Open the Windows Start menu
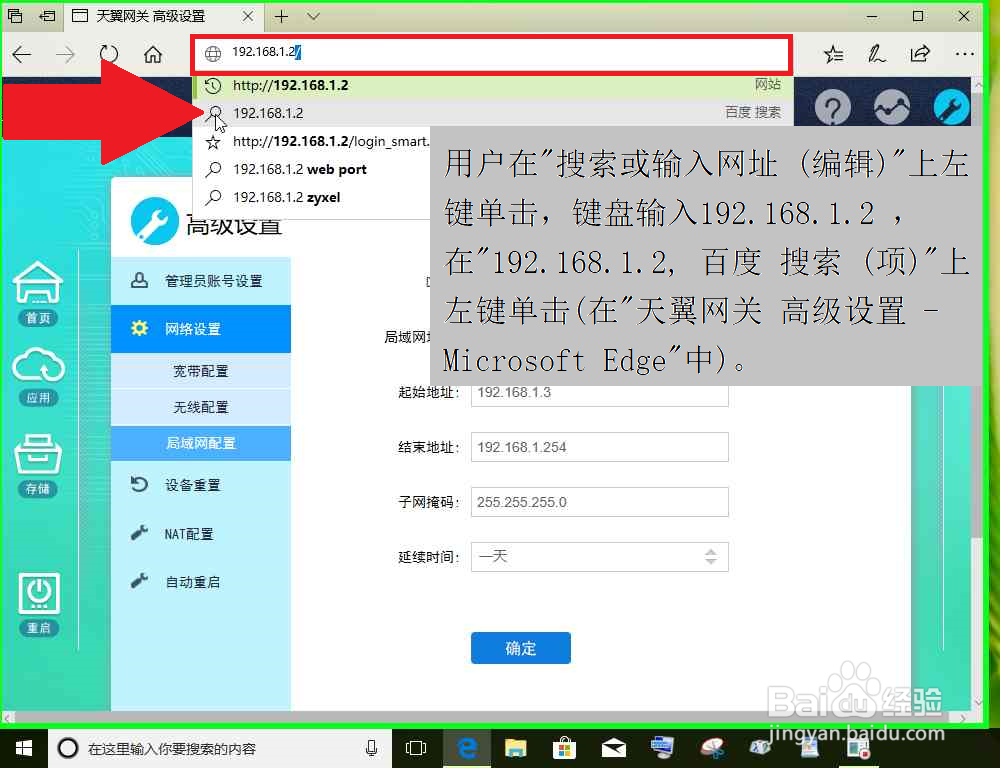 point(24,748)
